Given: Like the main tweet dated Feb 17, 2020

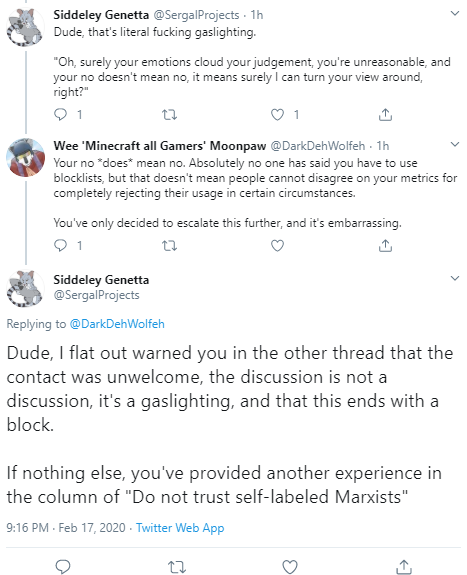Looking at the screenshot, I should pyautogui.click(x=290, y=567).
